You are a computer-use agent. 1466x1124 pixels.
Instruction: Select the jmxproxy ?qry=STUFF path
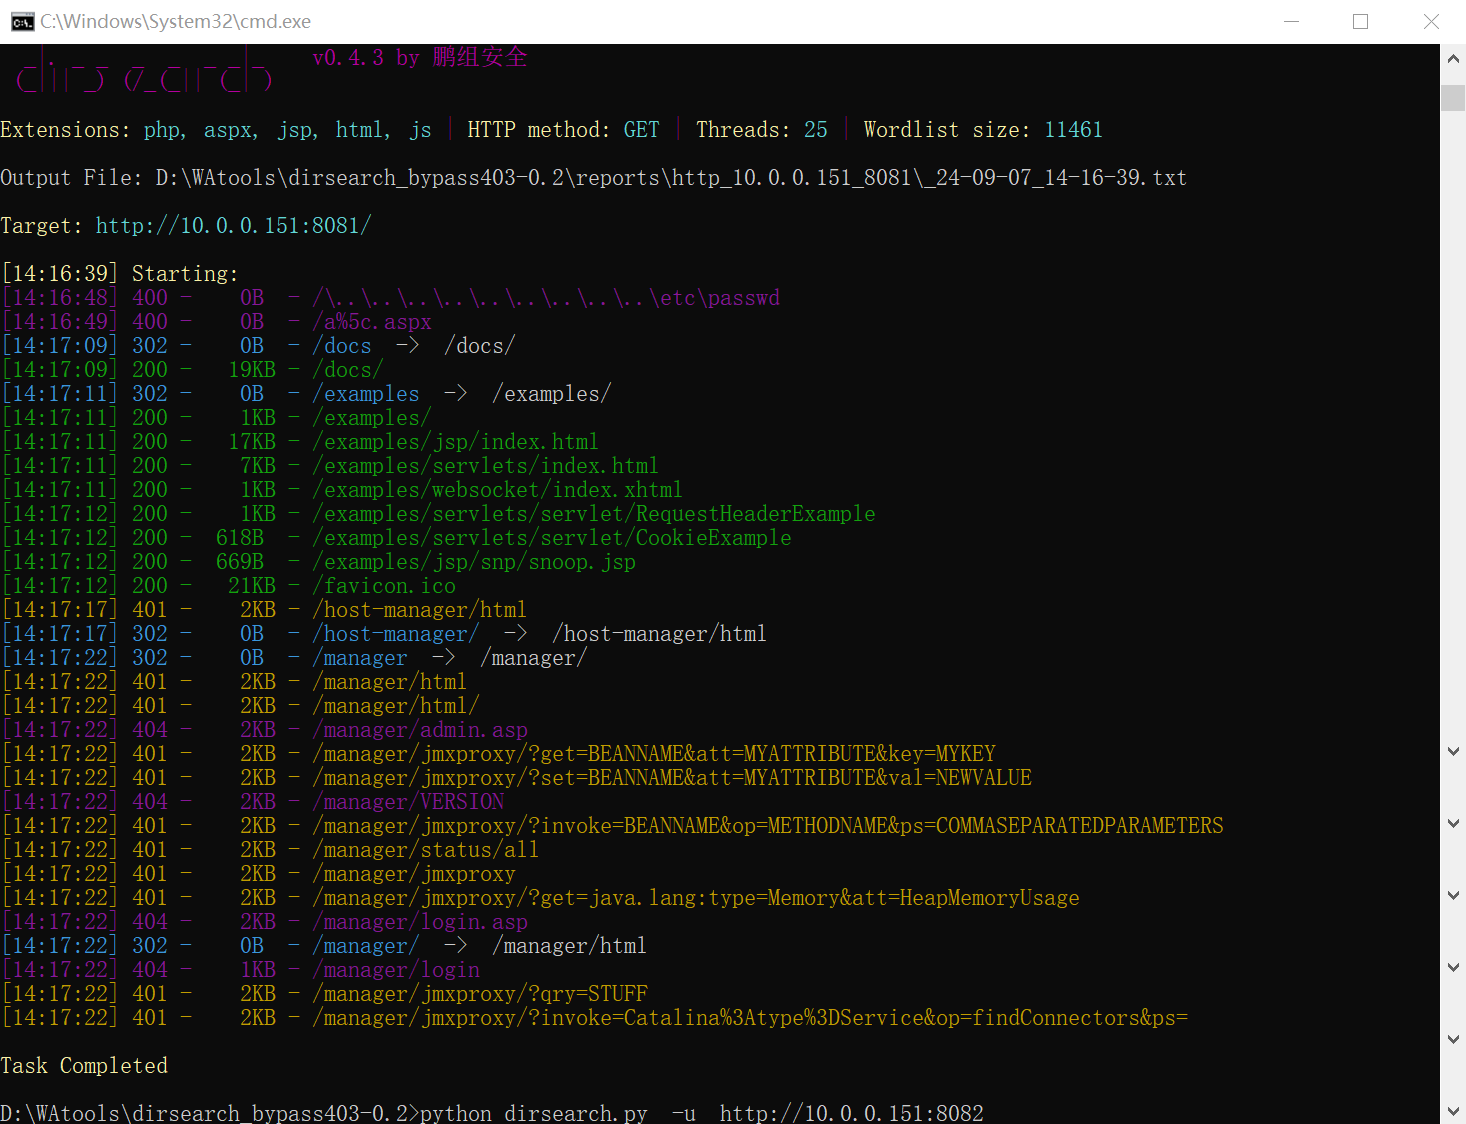480,994
